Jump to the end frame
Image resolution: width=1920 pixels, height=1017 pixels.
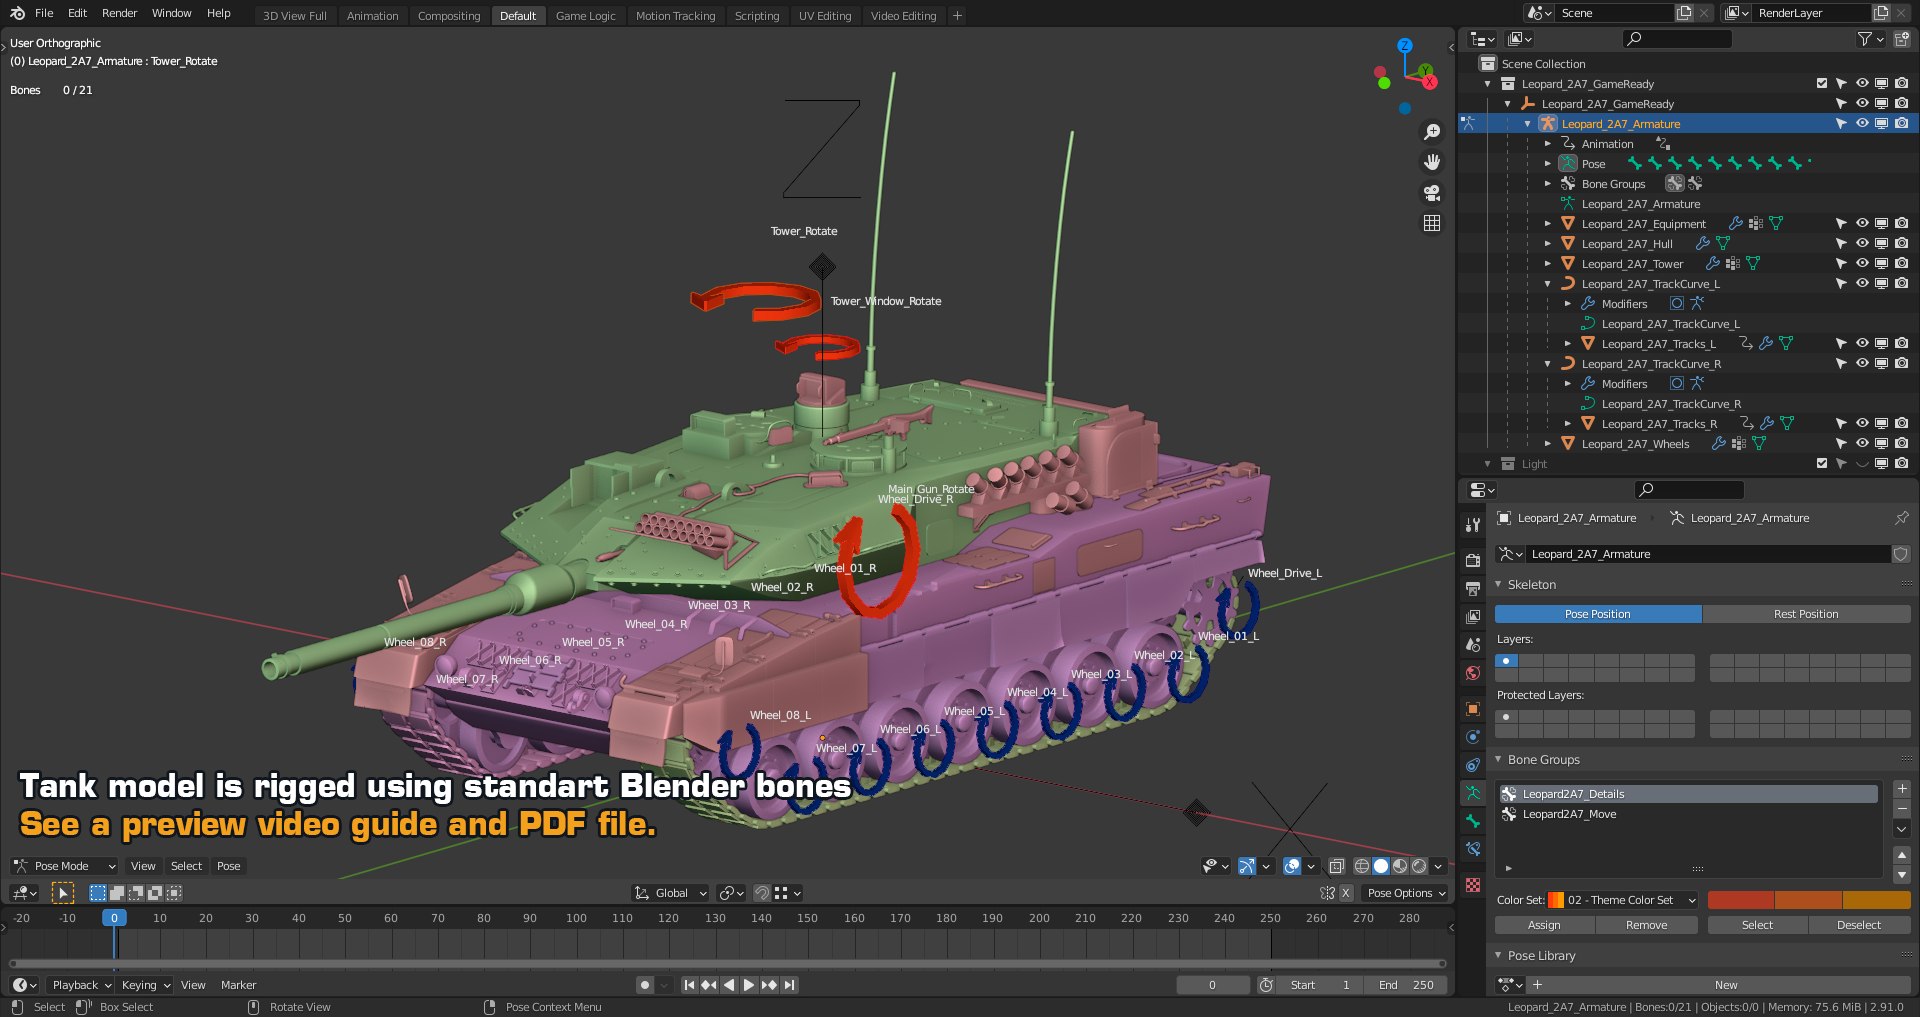790,985
